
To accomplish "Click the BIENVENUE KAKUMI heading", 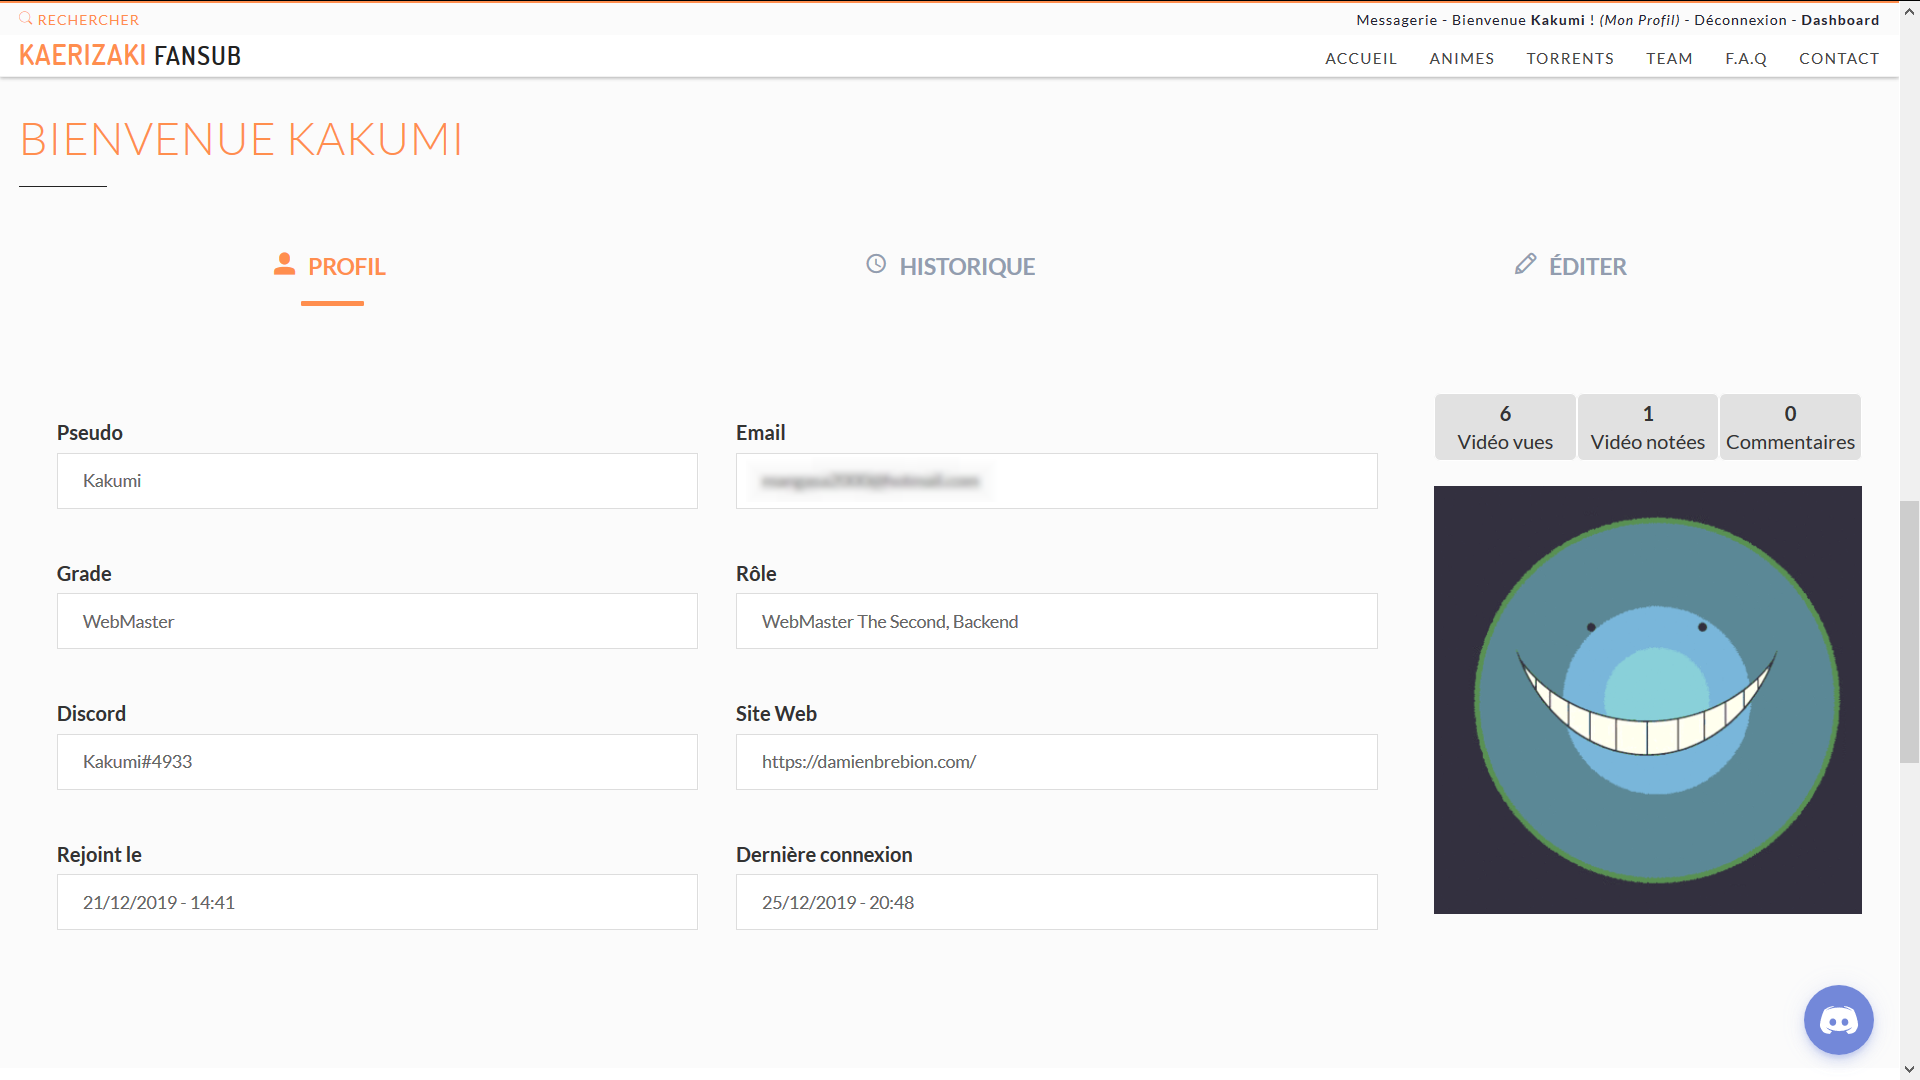I will click(x=241, y=139).
